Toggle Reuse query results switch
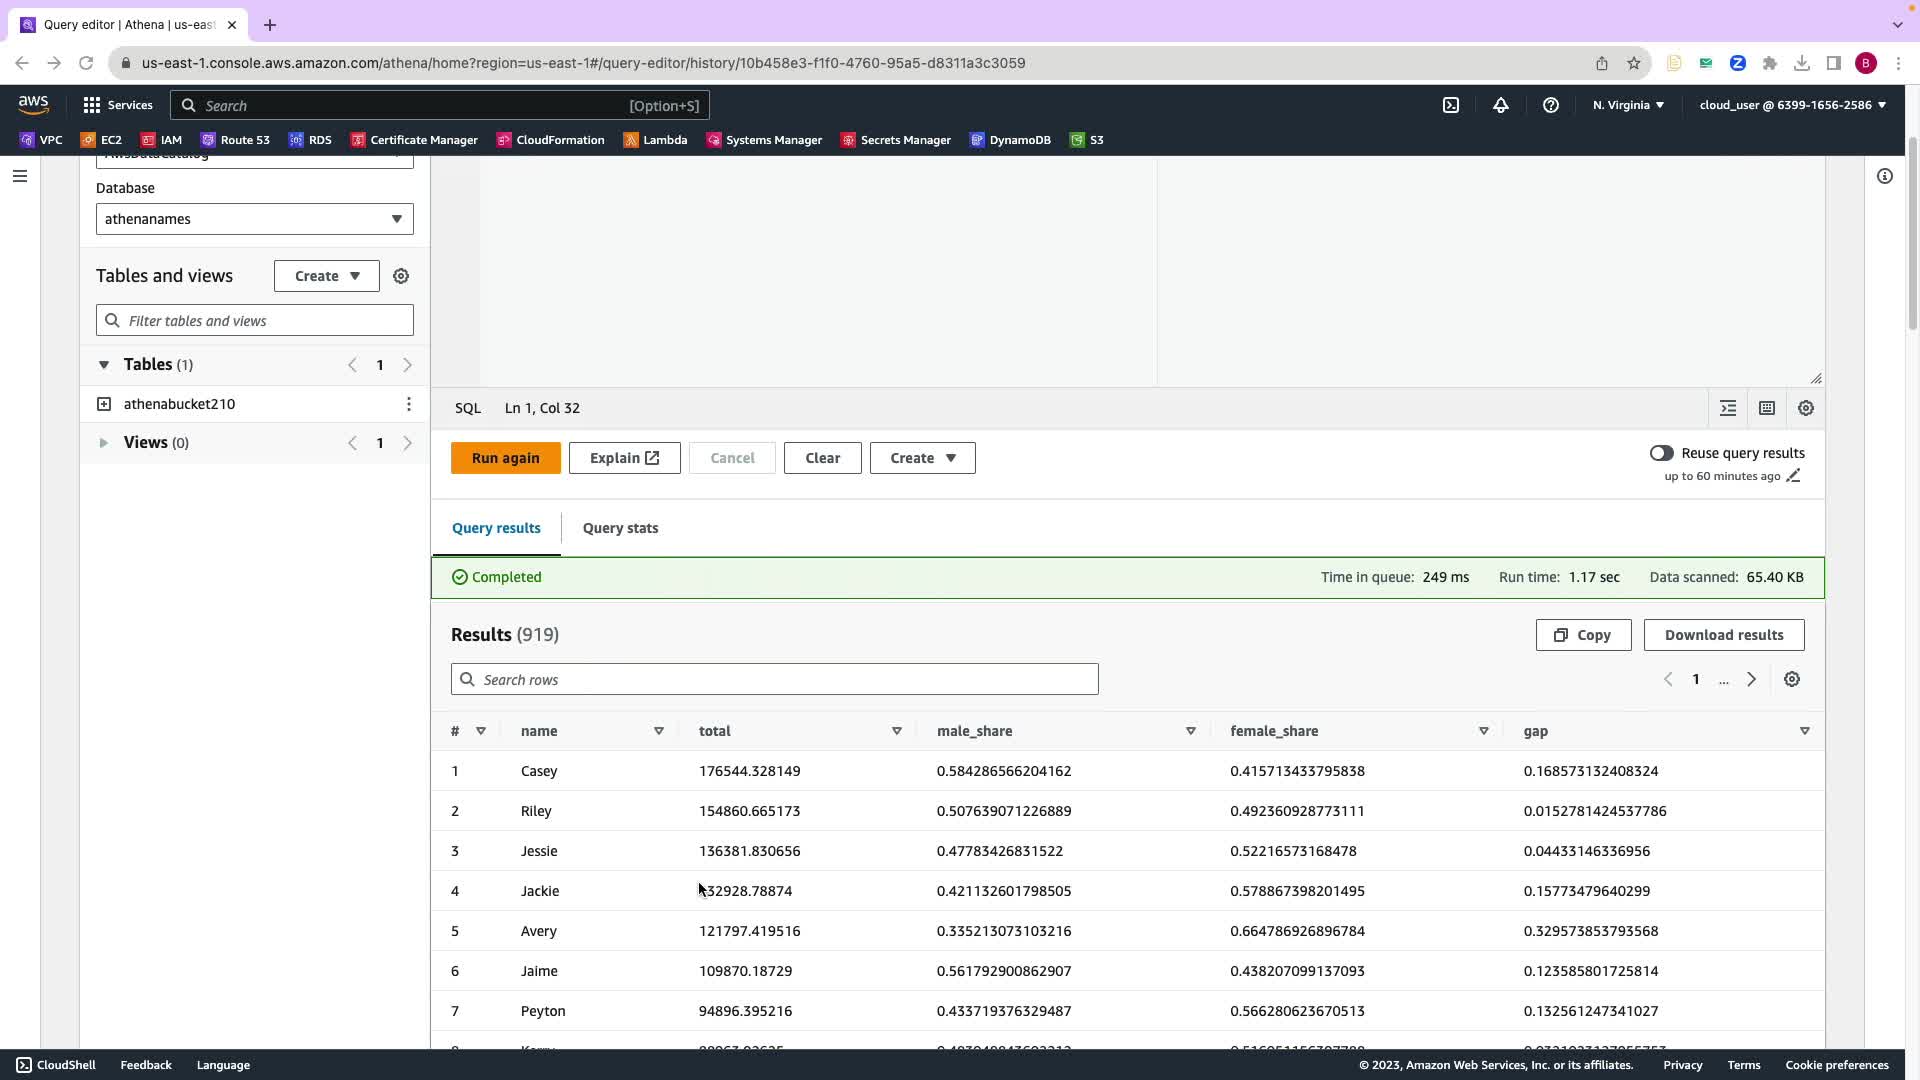The width and height of the screenshot is (1920, 1080). (x=1661, y=453)
